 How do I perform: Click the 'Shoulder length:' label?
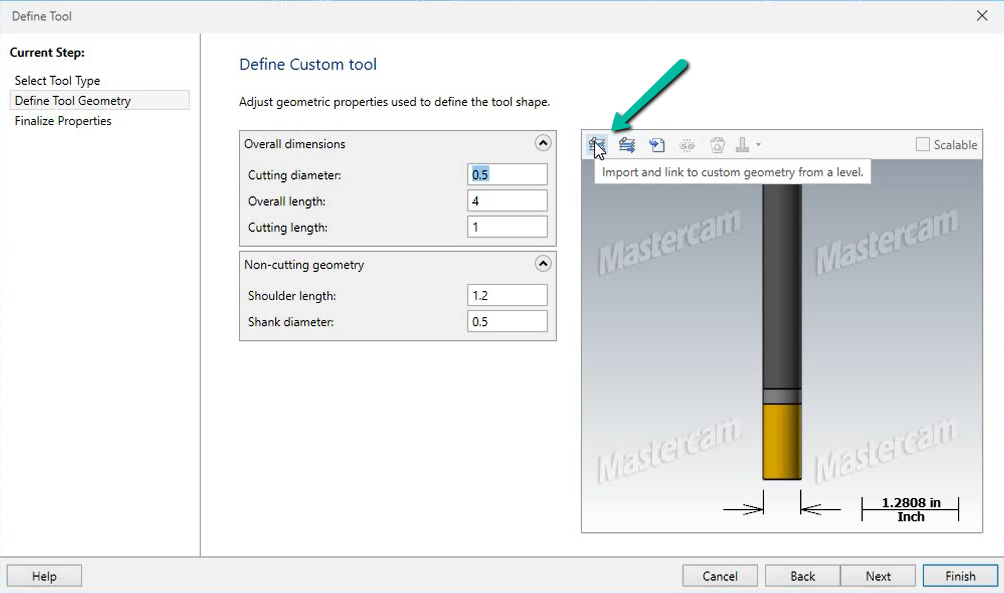pos(292,296)
